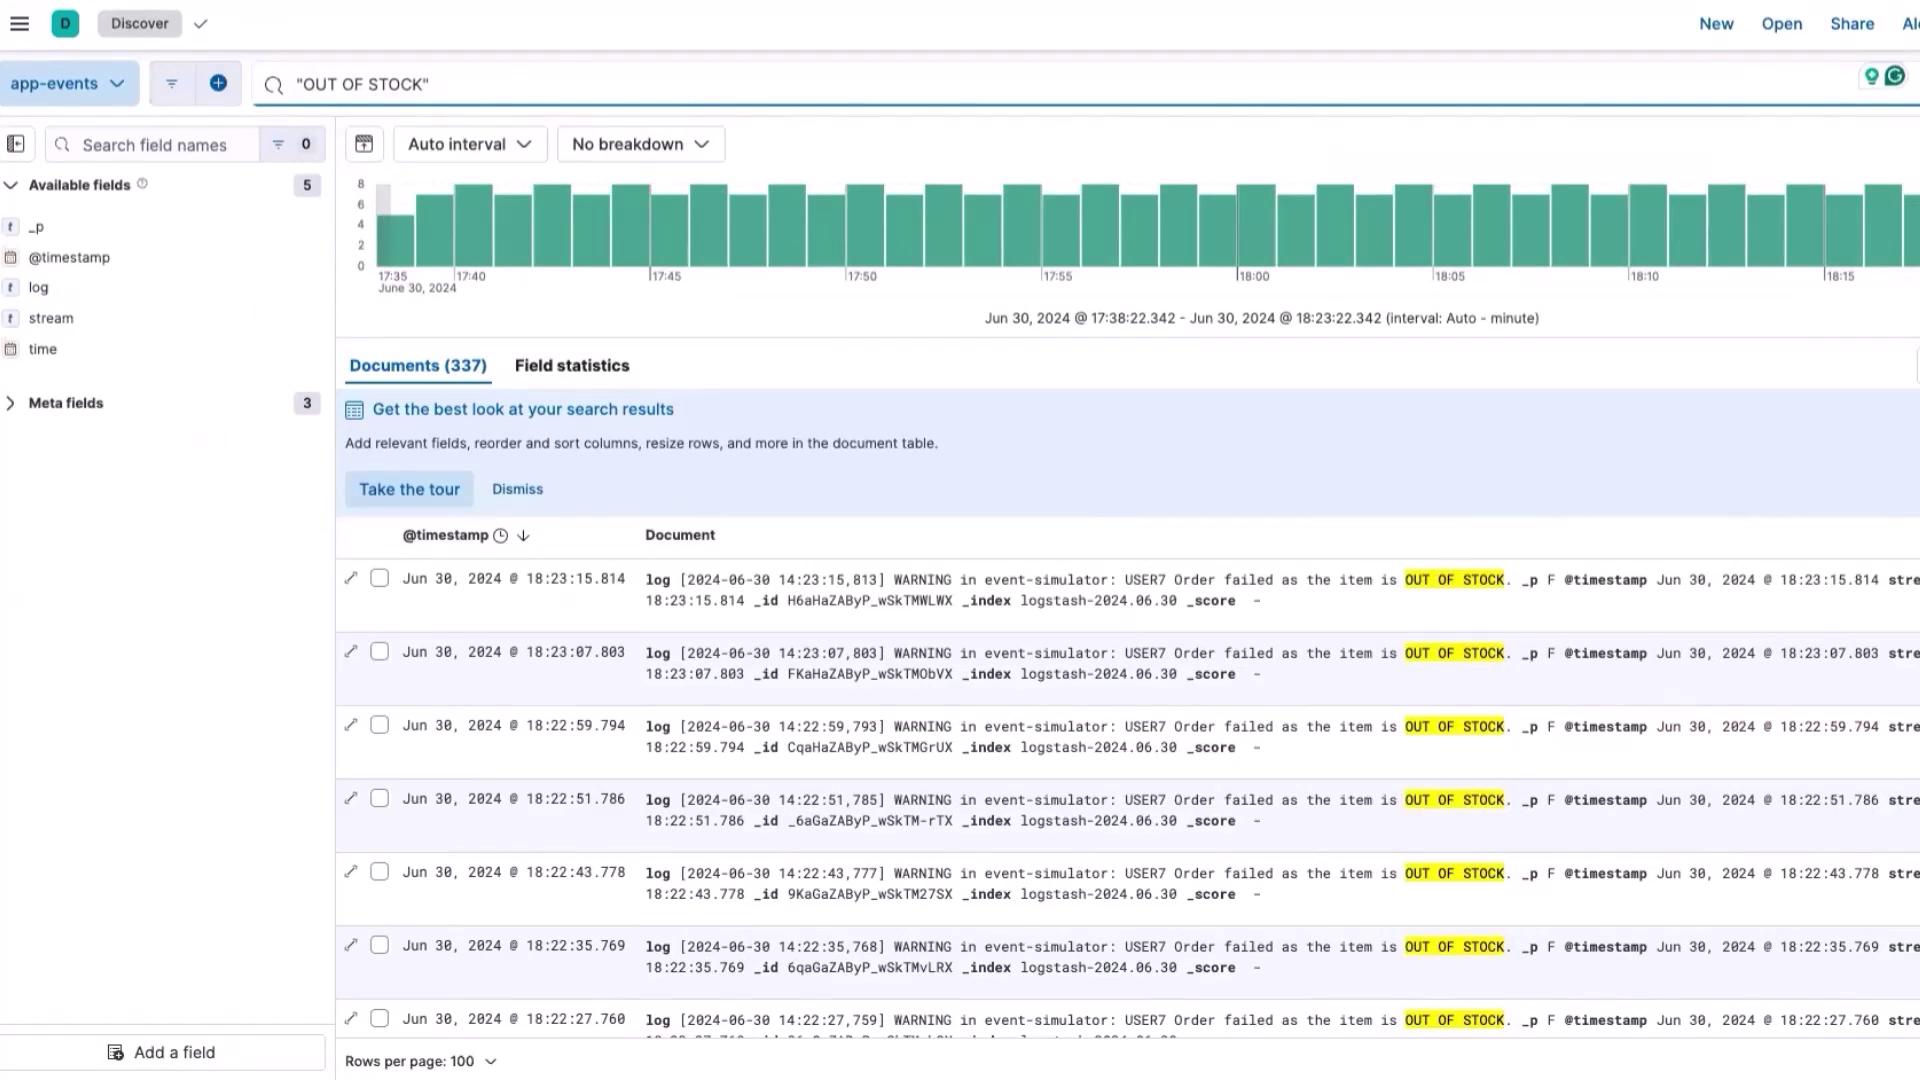Click the plus add filter icon
This screenshot has width=1920, height=1080.
pos(218,84)
